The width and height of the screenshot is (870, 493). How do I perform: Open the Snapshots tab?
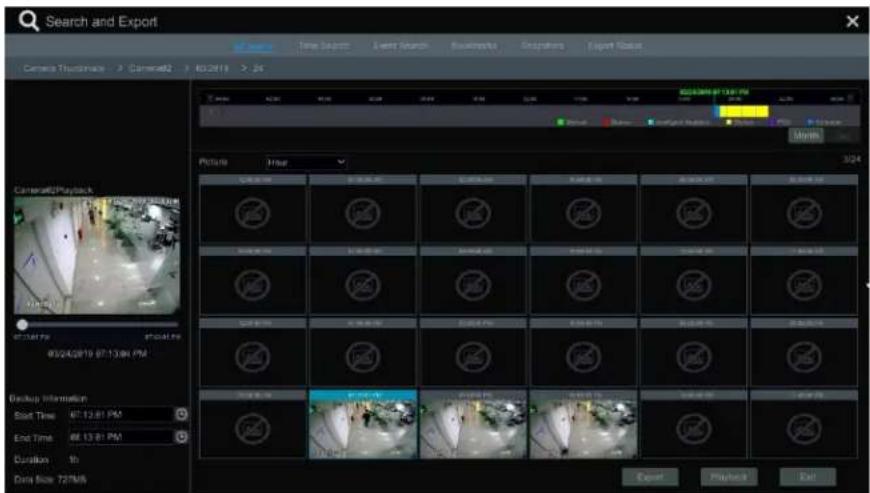542,46
